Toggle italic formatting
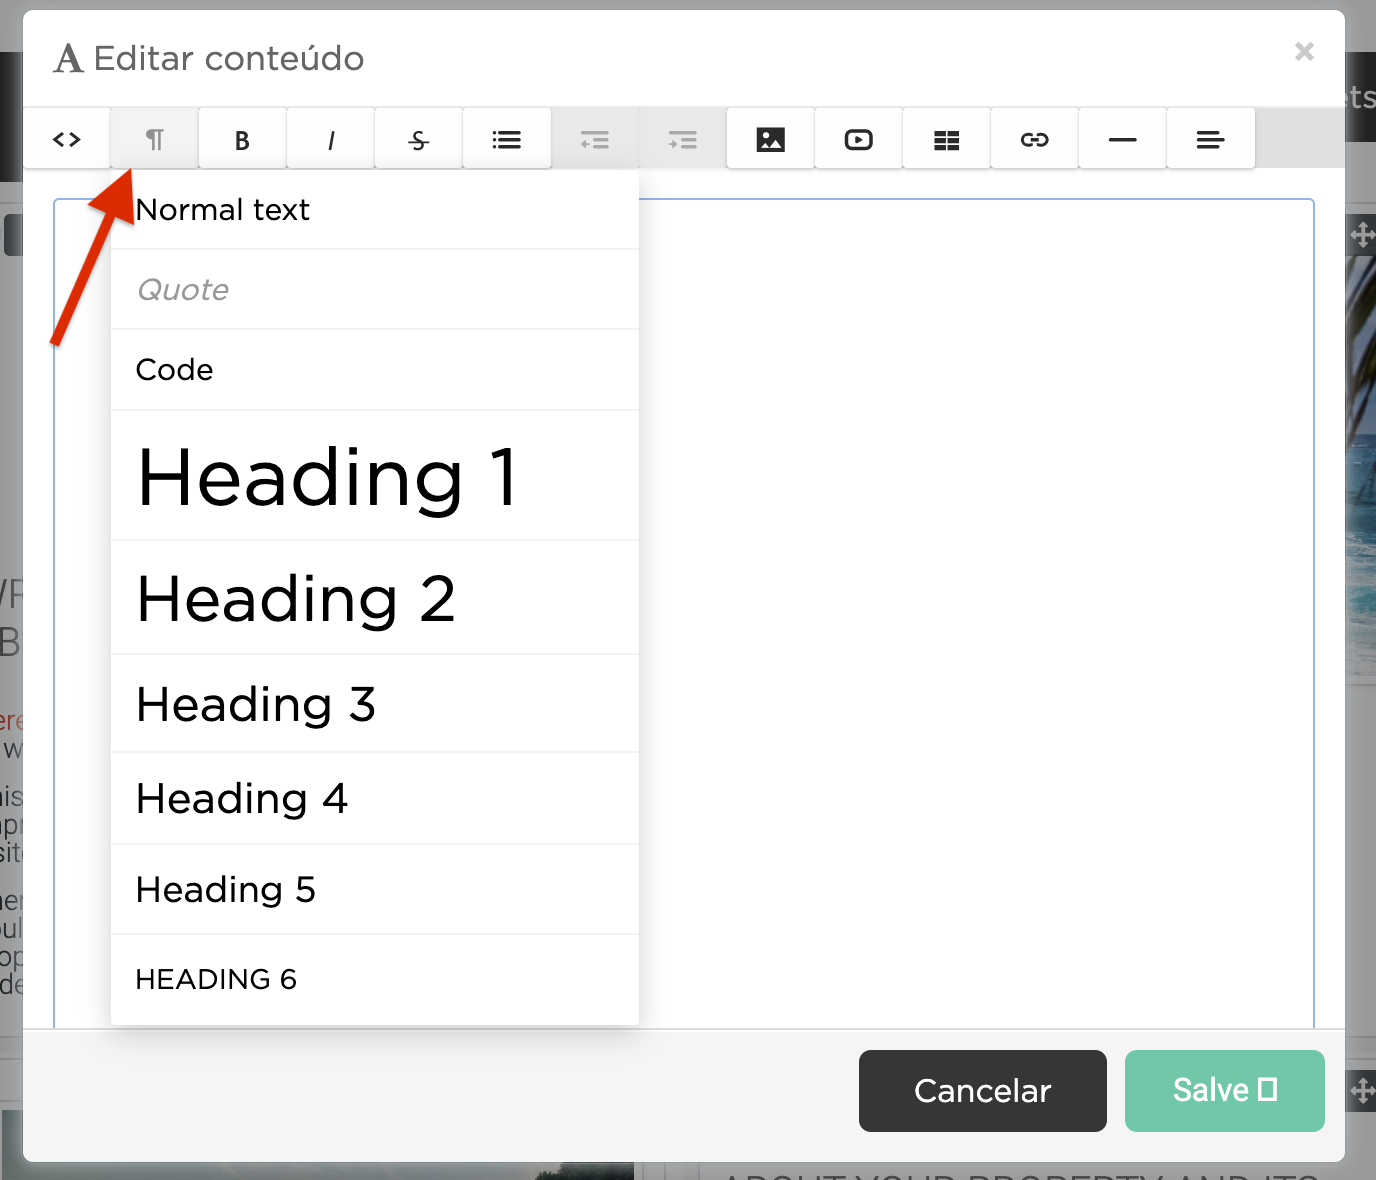1376x1180 pixels. pos(330,139)
